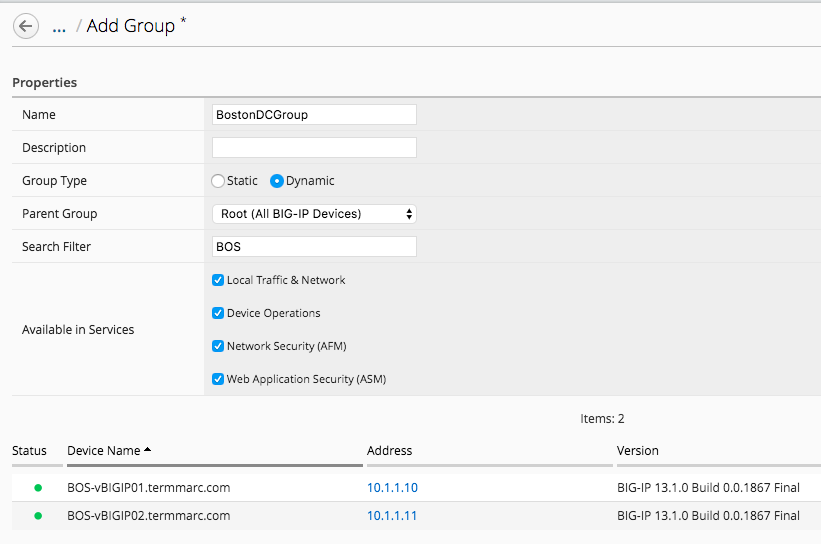Uncheck Web Application Security (ASM)
The height and width of the screenshot is (544, 821).
[x=218, y=379]
